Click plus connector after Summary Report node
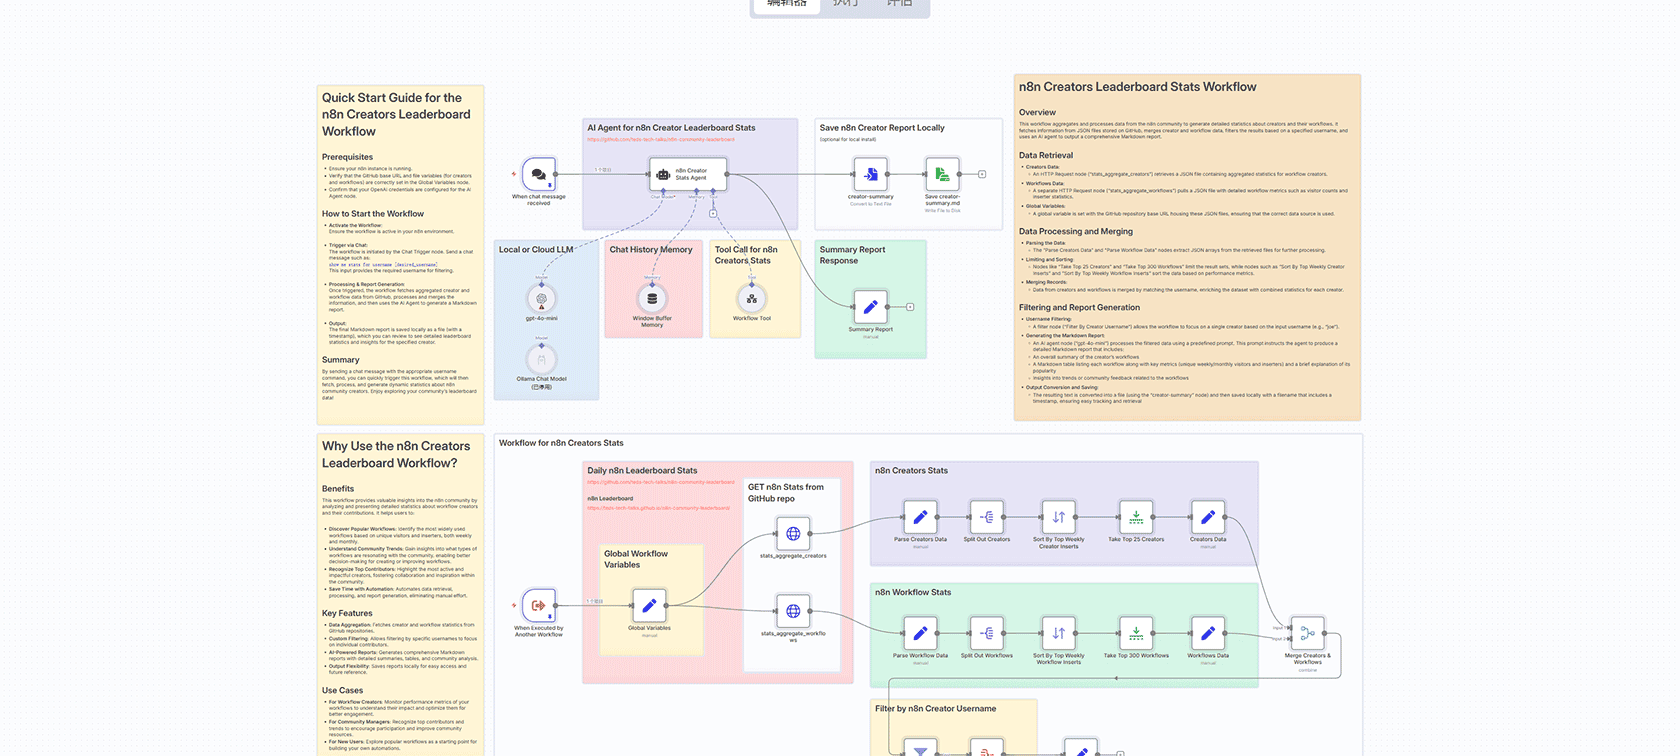 click(910, 307)
